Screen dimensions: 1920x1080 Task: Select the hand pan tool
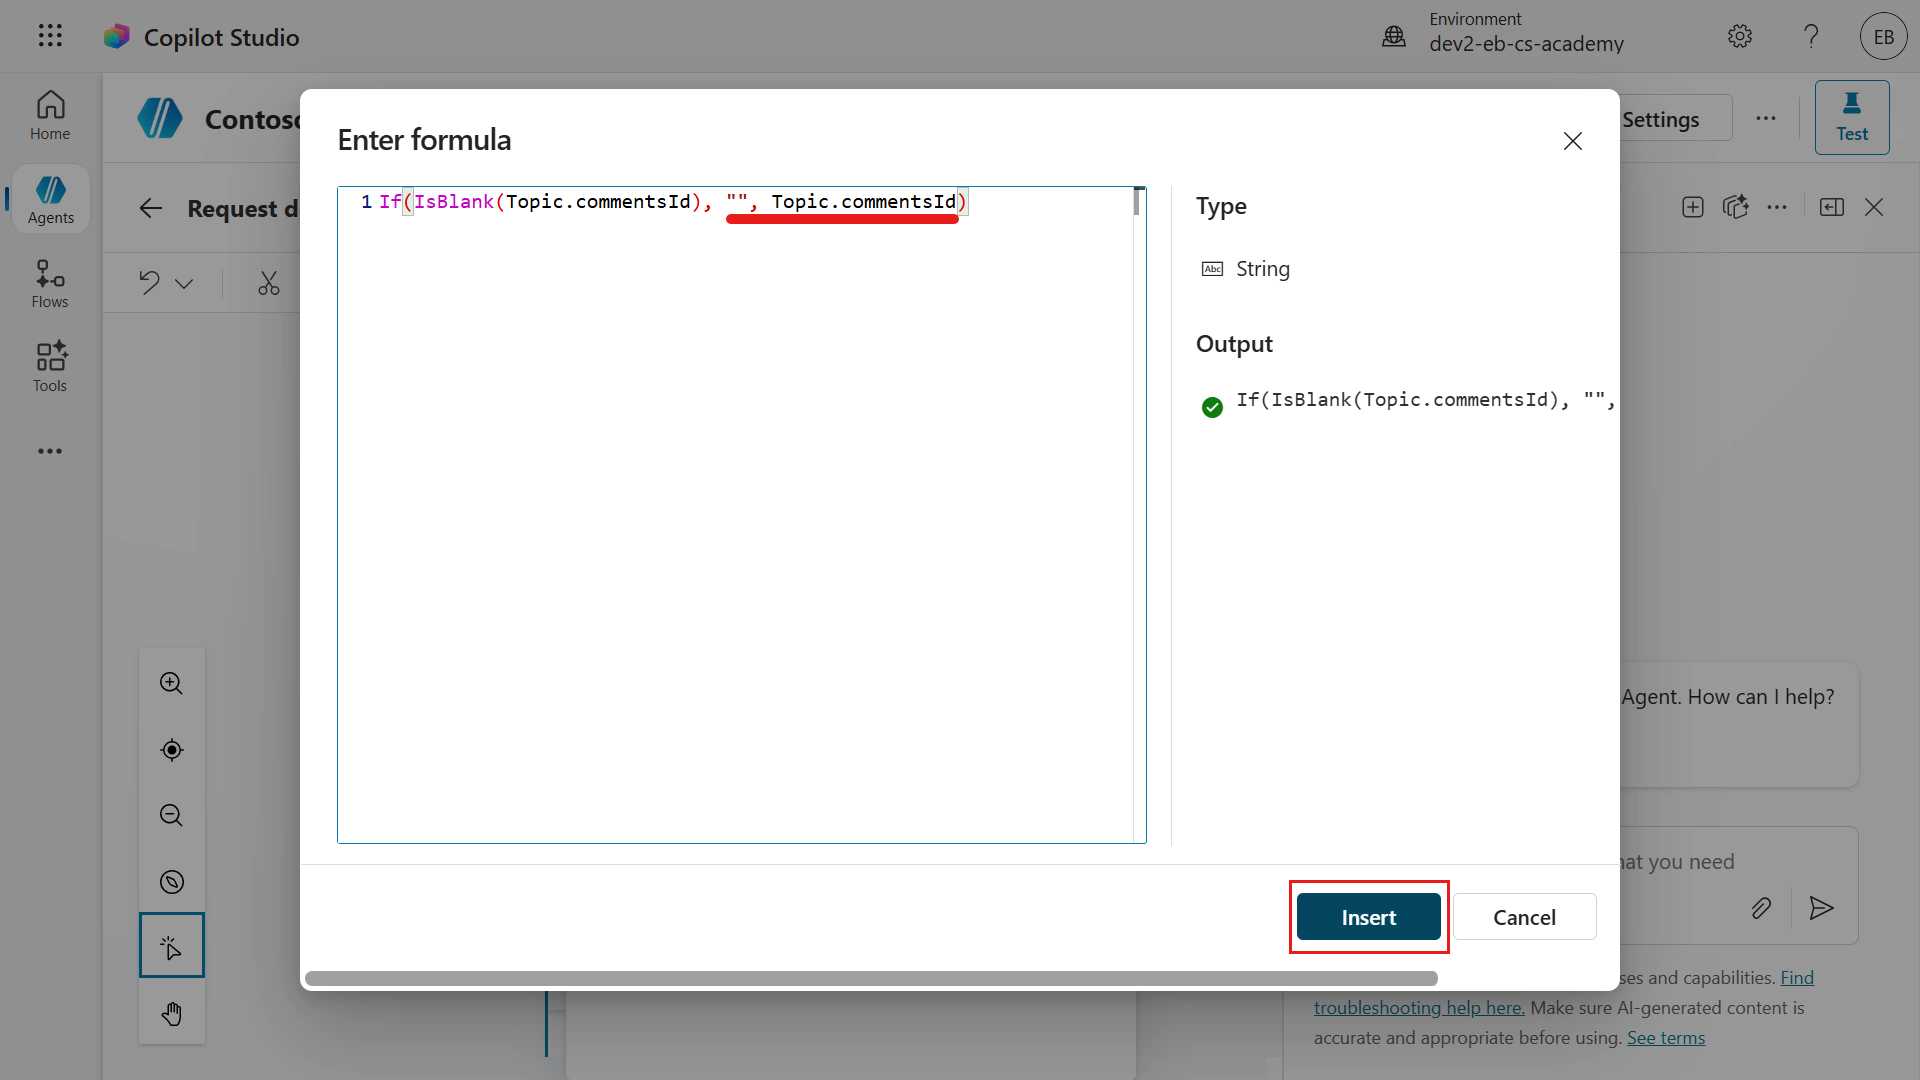click(171, 1014)
